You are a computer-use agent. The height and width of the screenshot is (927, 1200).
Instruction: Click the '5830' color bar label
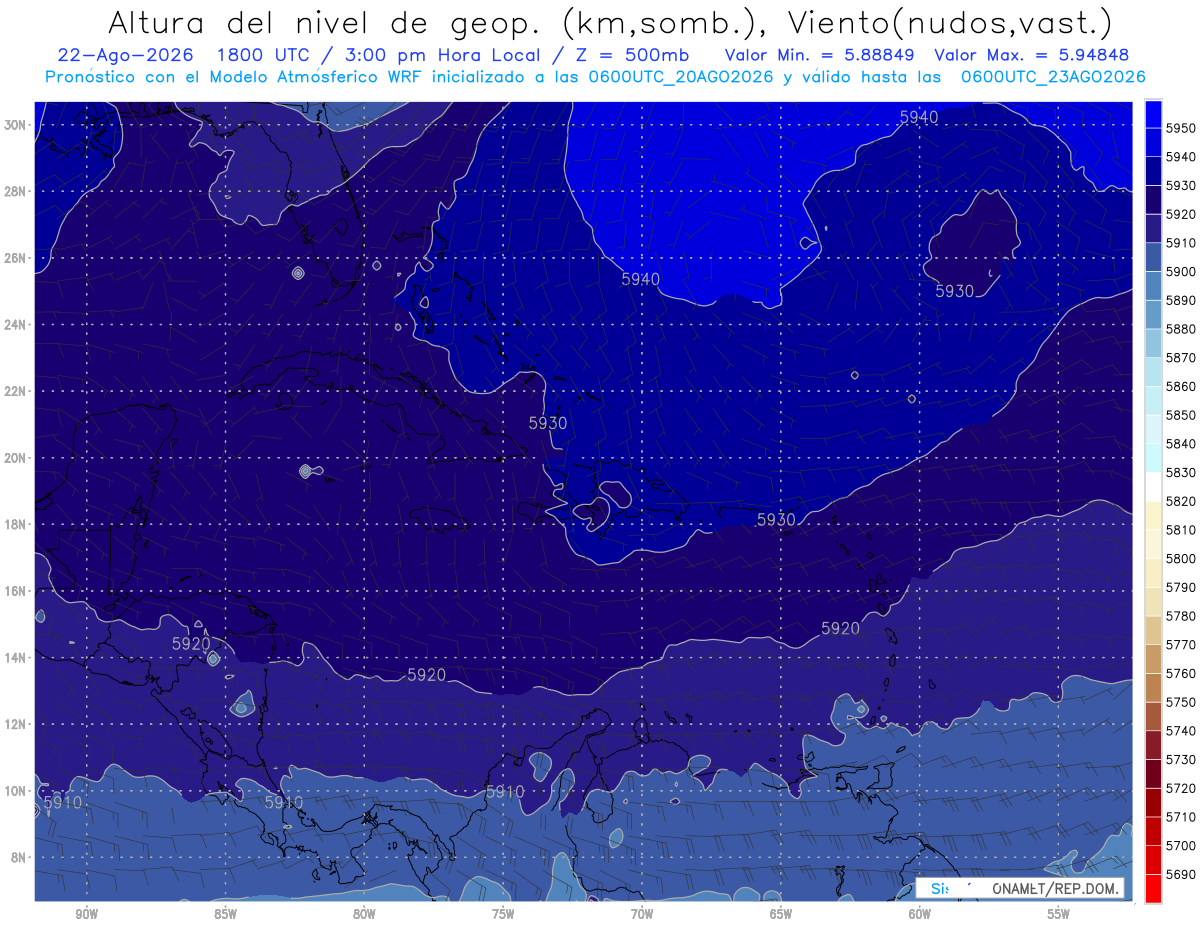pos(1180,472)
